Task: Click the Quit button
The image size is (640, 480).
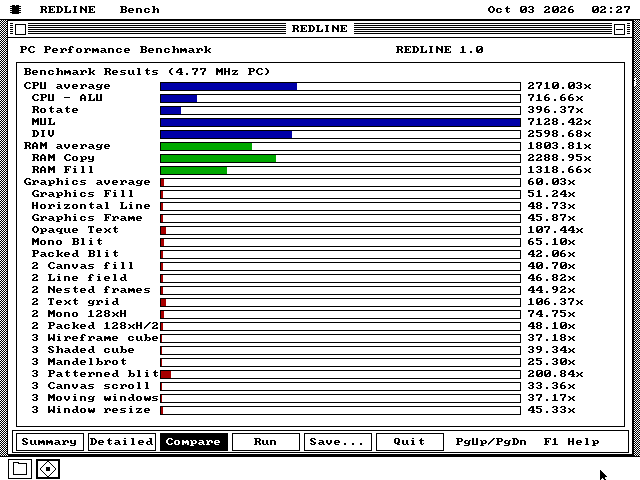Action: [x=409, y=442]
